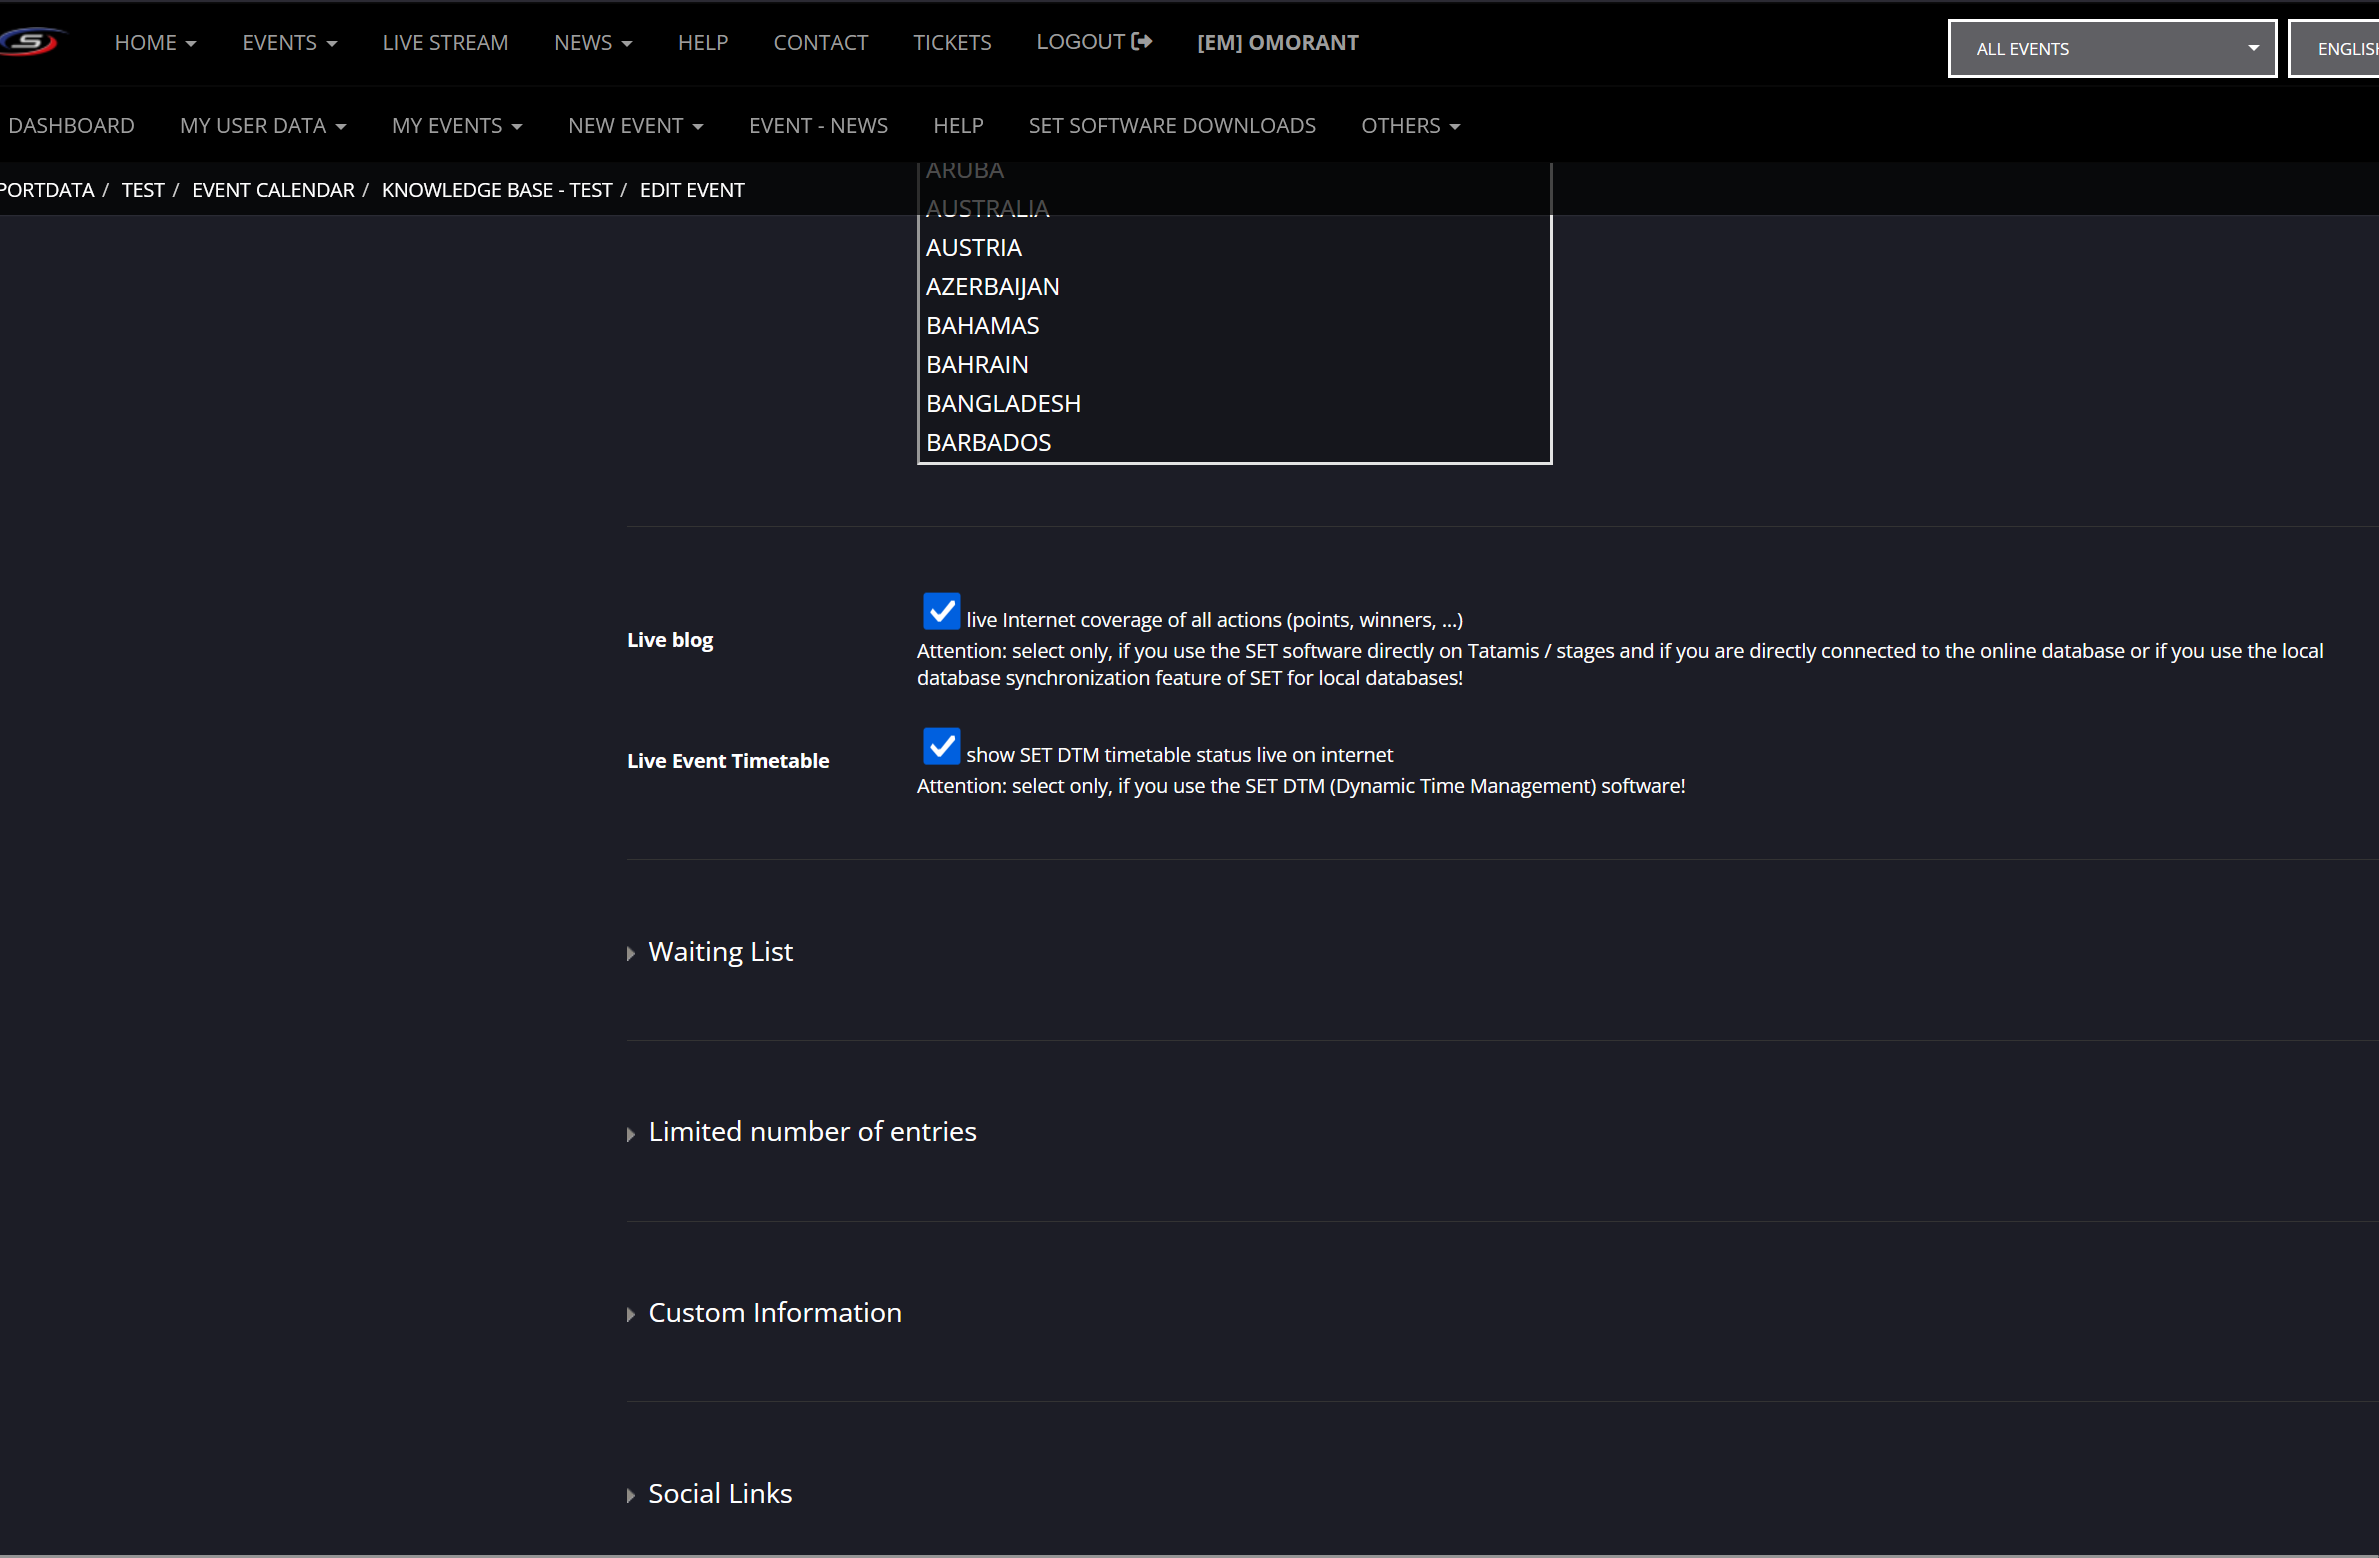Open the Home menu
This screenshot has height=1558, width=2379.
pyautogui.click(x=155, y=43)
